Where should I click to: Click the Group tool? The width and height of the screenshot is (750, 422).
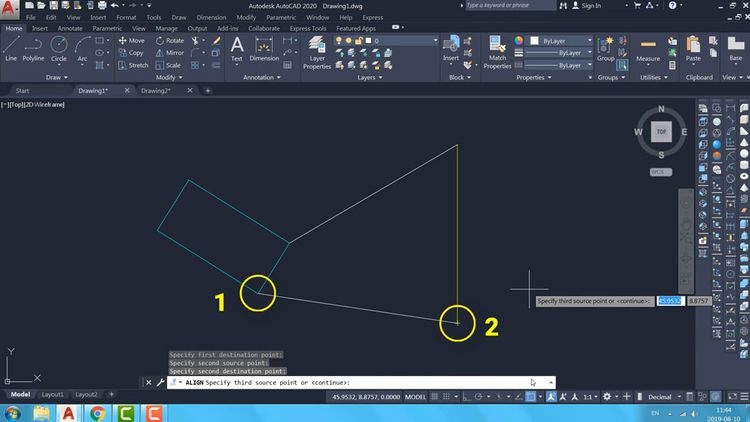click(x=605, y=49)
